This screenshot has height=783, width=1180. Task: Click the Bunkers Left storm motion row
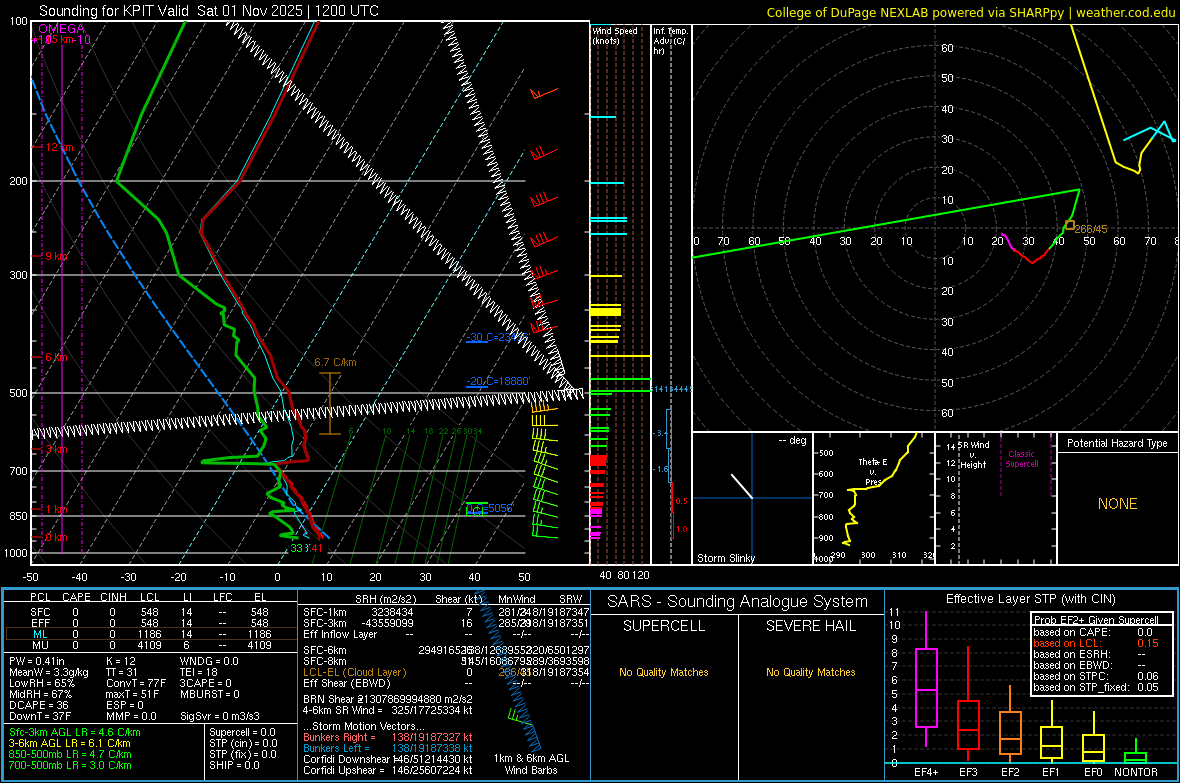pos(388,748)
